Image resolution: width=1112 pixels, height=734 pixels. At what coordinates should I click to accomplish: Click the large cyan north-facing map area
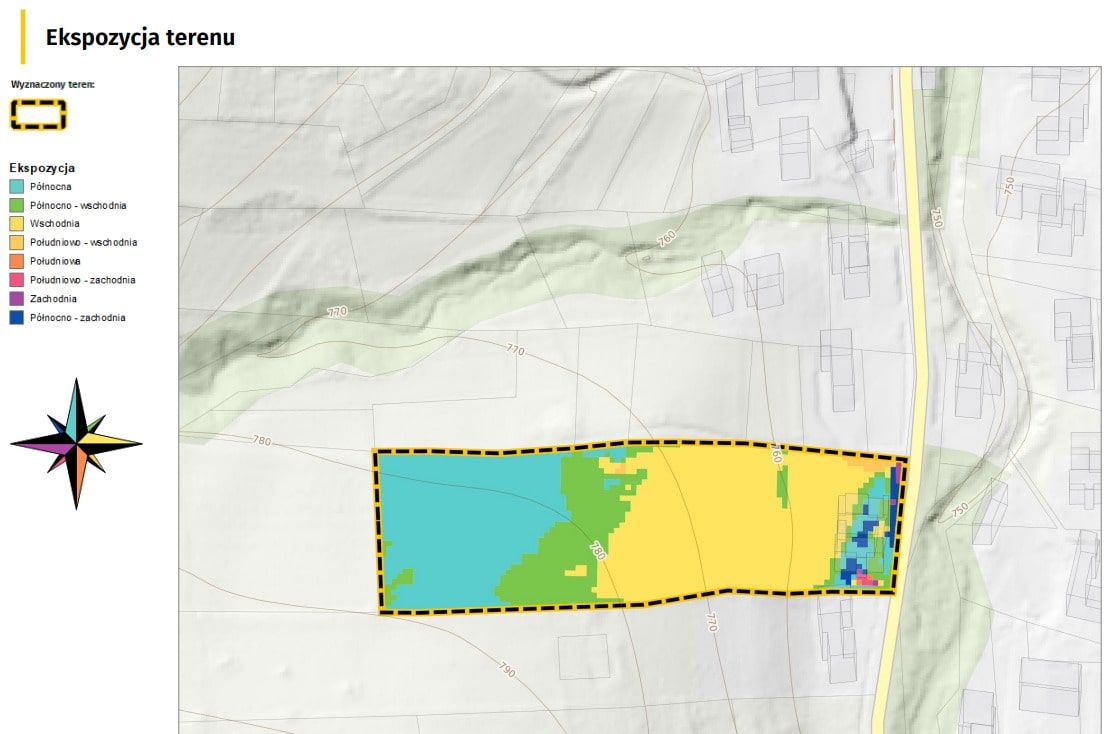tap(460, 520)
